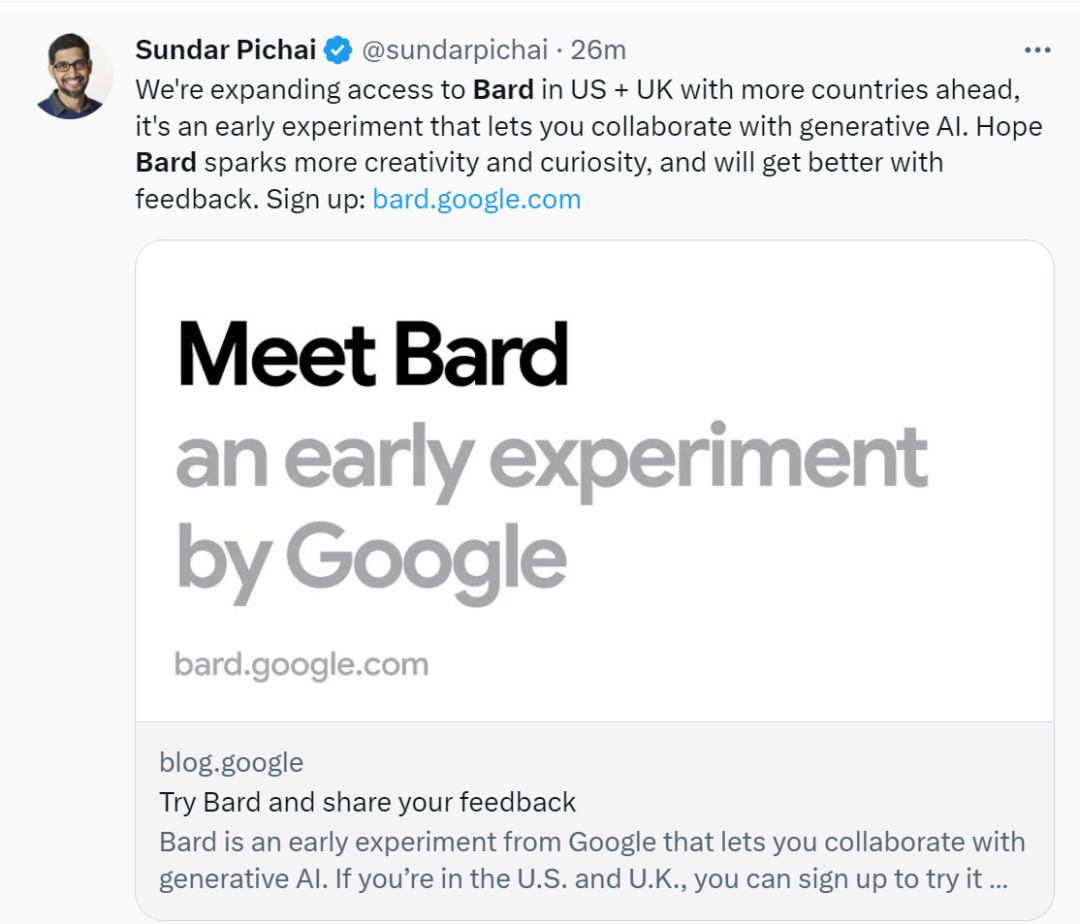The width and height of the screenshot is (1080, 924).
Task: Click the "Sign up:" text in tweet
Action: (315, 199)
